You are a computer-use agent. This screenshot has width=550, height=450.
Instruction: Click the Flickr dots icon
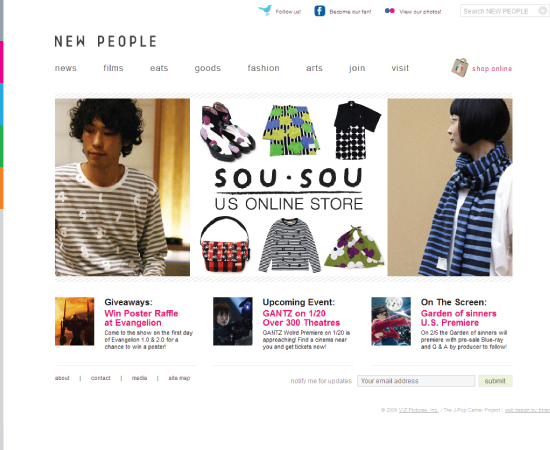pyautogui.click(x=390, y=11)
